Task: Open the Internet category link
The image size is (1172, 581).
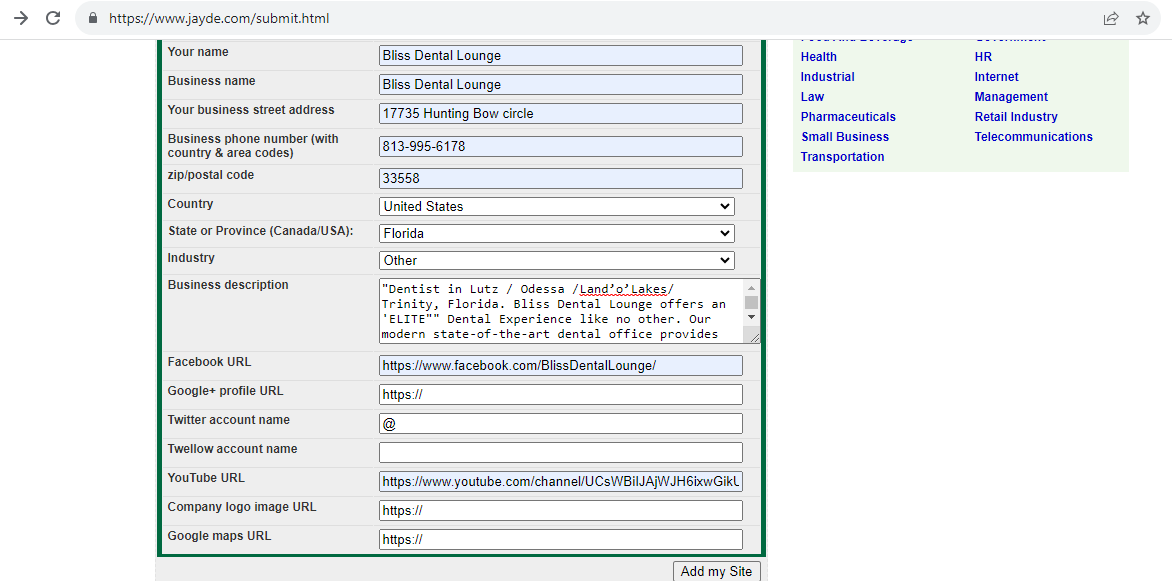Action: click(996, 77)
